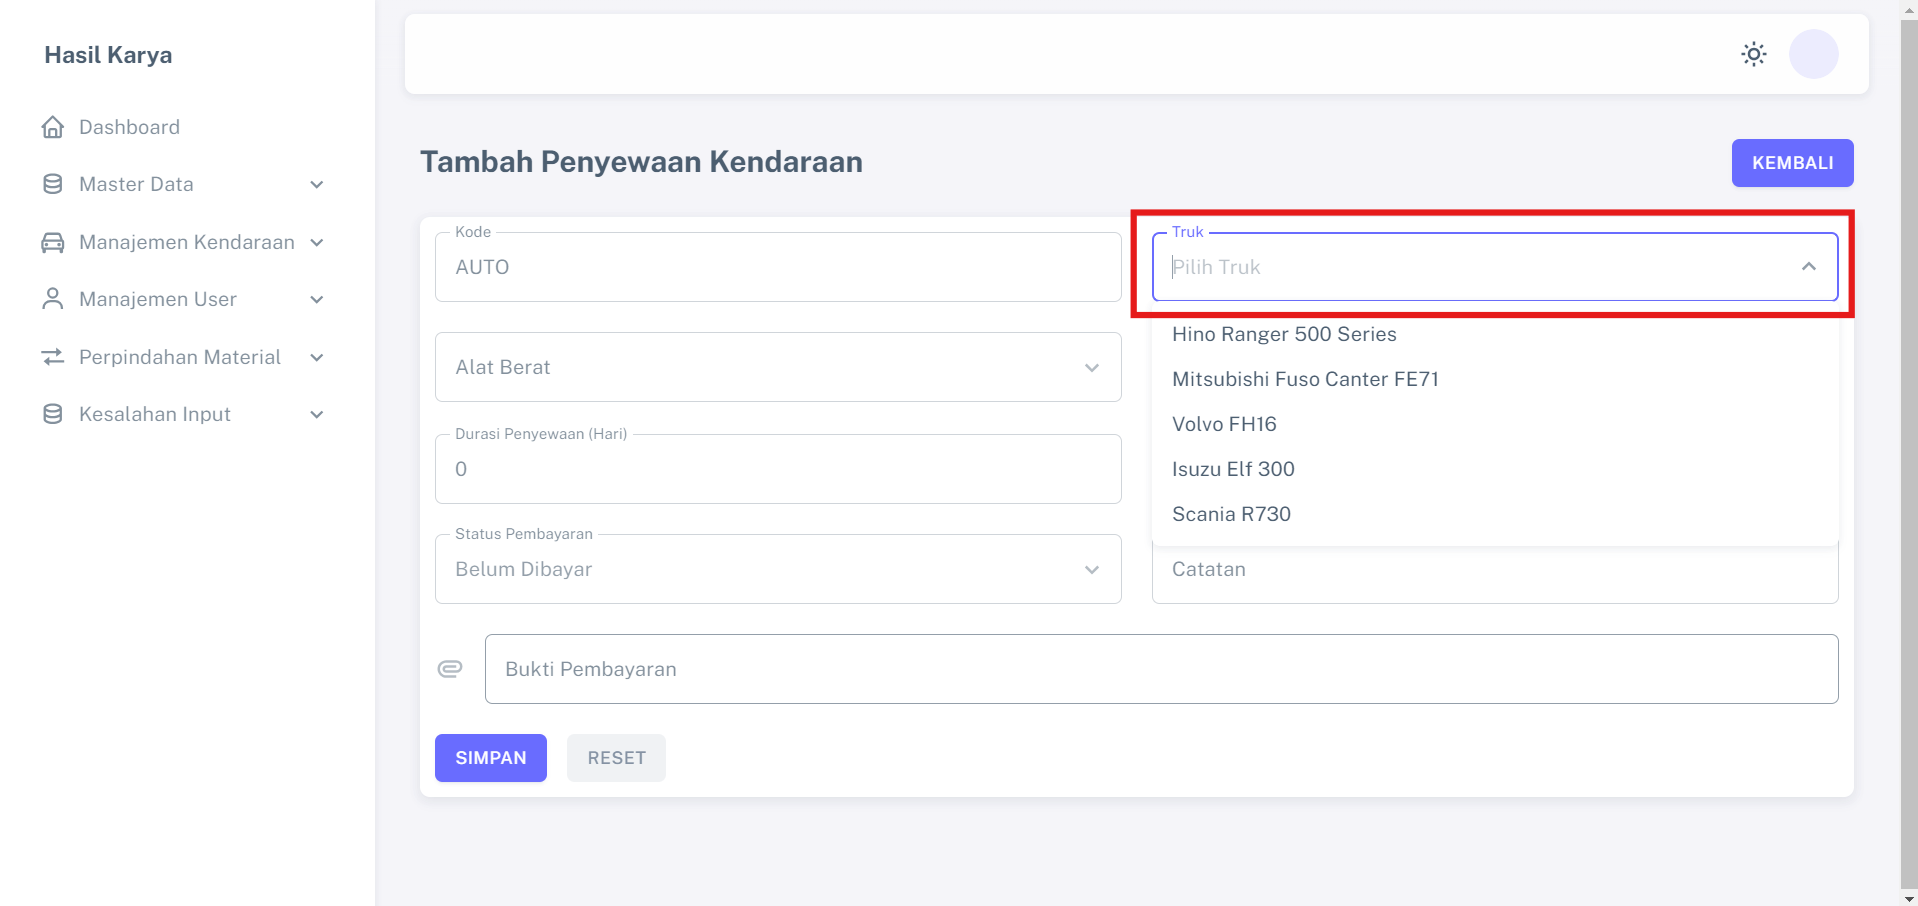This screenshot has height=906, width=1918.
Task: Click the Master Data database icon
Action: (53, 184)
